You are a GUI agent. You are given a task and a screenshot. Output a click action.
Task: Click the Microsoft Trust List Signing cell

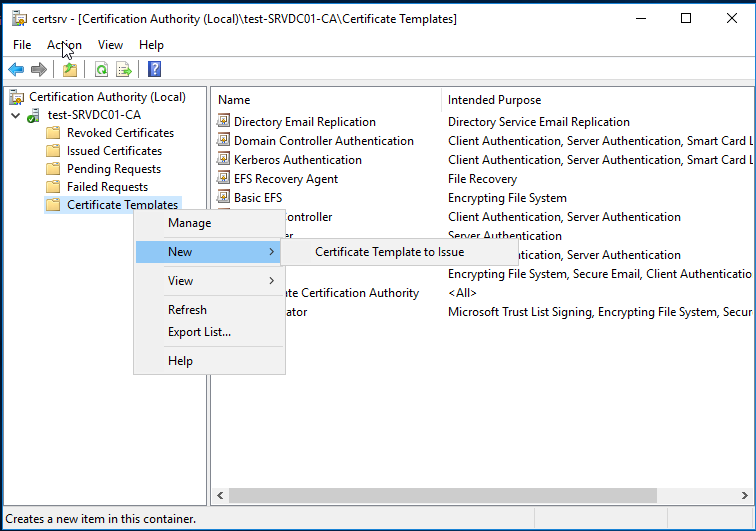600,312
